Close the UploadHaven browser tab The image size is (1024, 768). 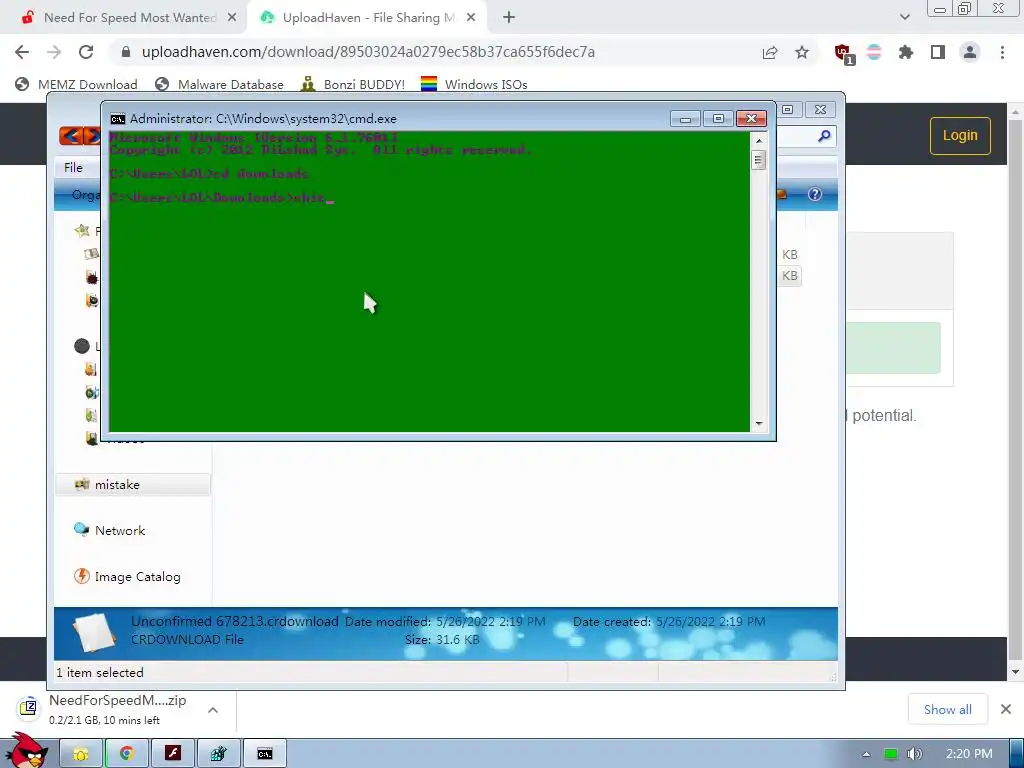(x=471, y=18)
